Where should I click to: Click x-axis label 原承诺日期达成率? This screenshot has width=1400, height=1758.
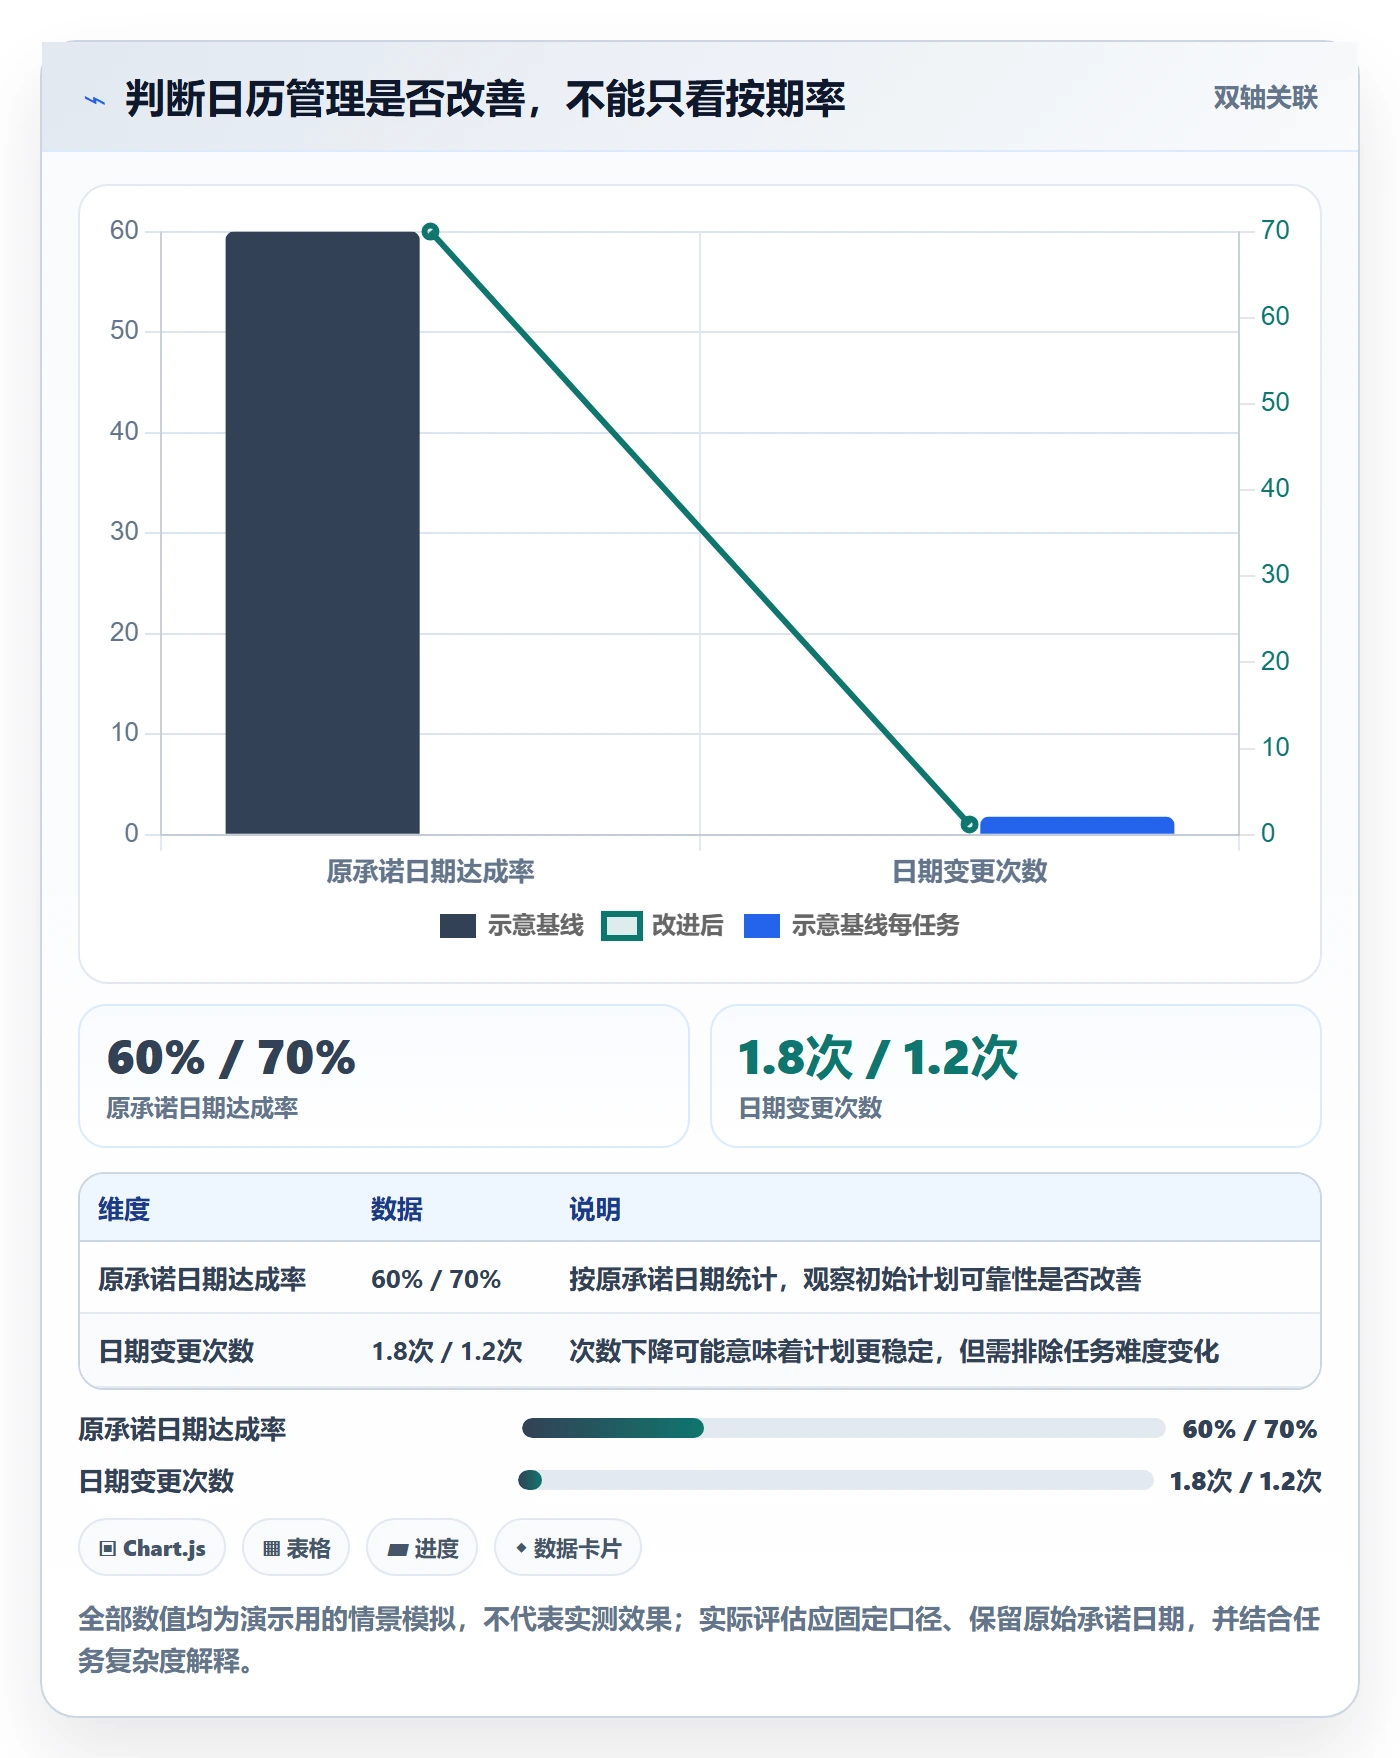430,871
